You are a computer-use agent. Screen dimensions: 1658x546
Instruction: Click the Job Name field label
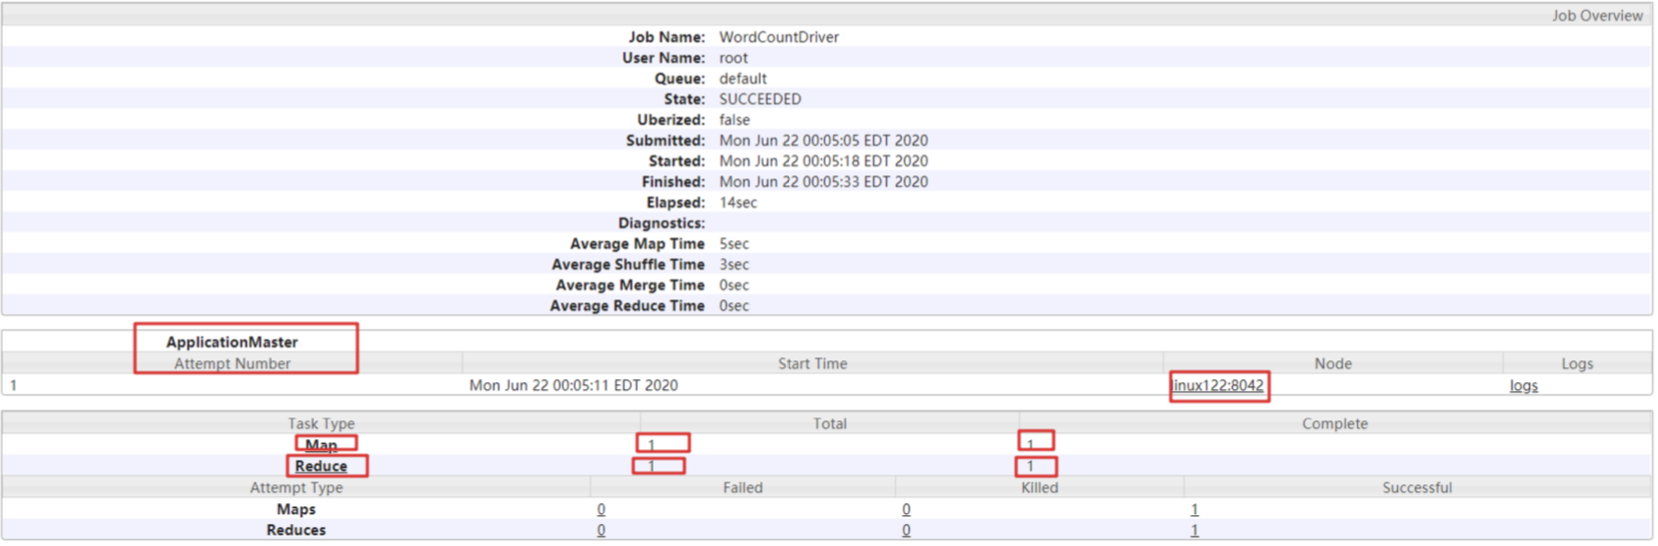667,37
